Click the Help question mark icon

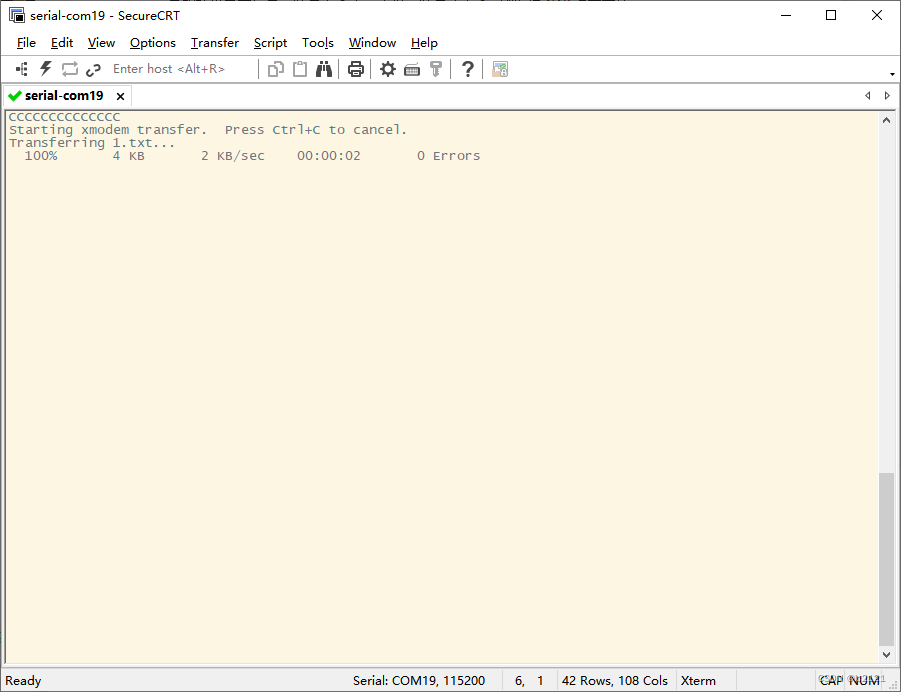pos(467,69)
